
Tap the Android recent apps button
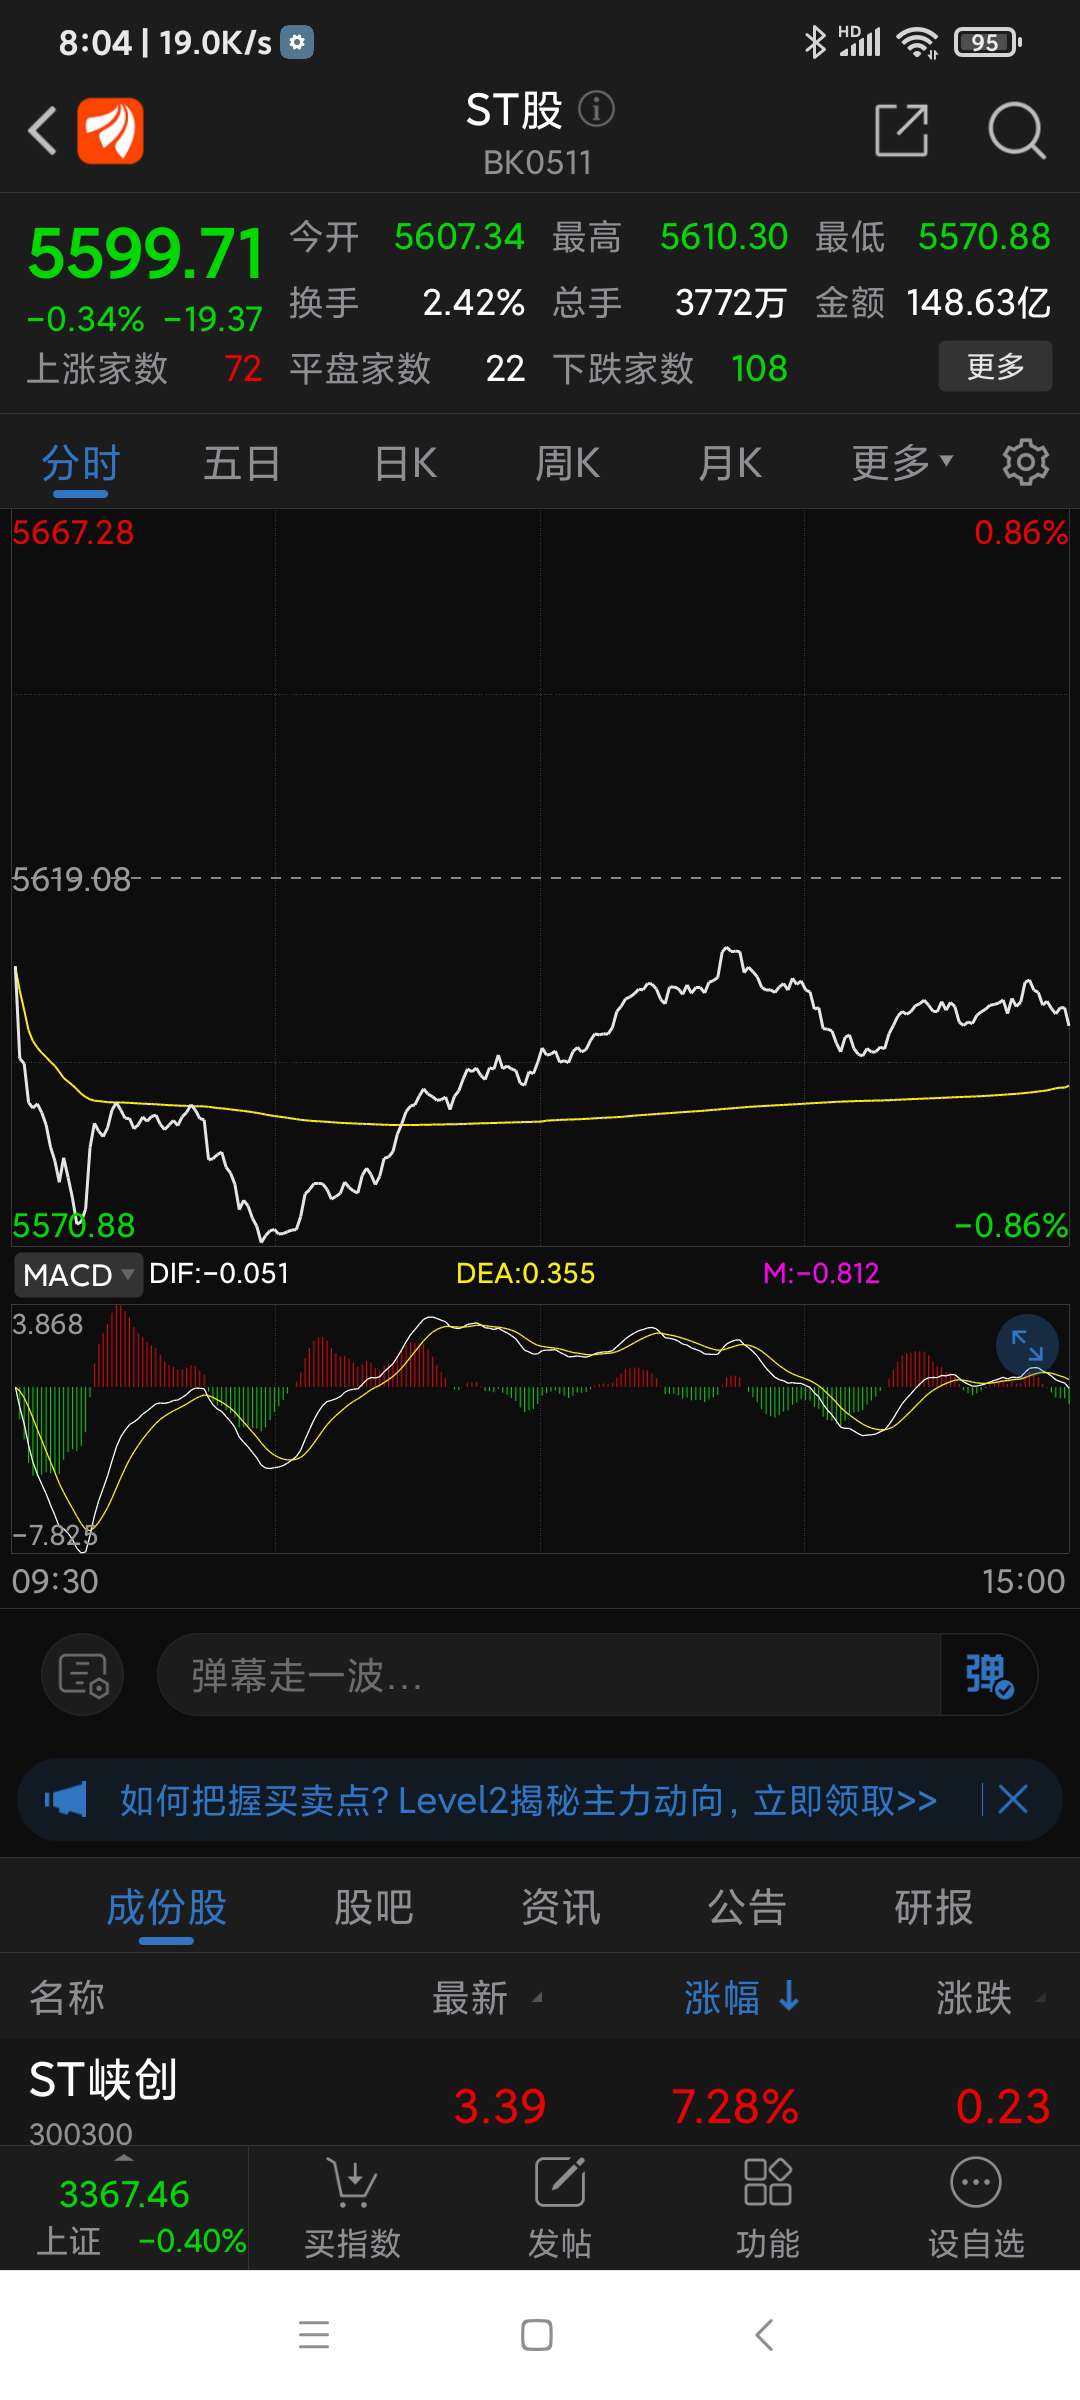(314, 2335)
